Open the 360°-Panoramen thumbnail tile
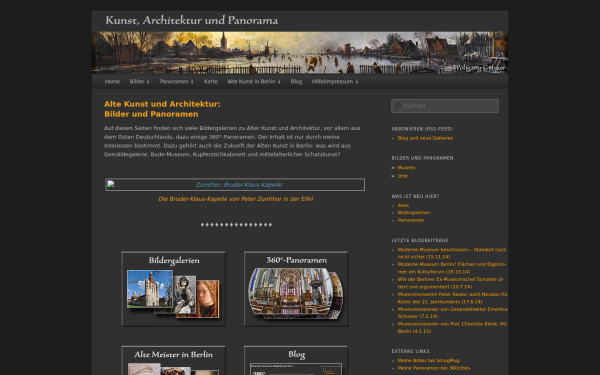600x375 pixels. [296, 289]
